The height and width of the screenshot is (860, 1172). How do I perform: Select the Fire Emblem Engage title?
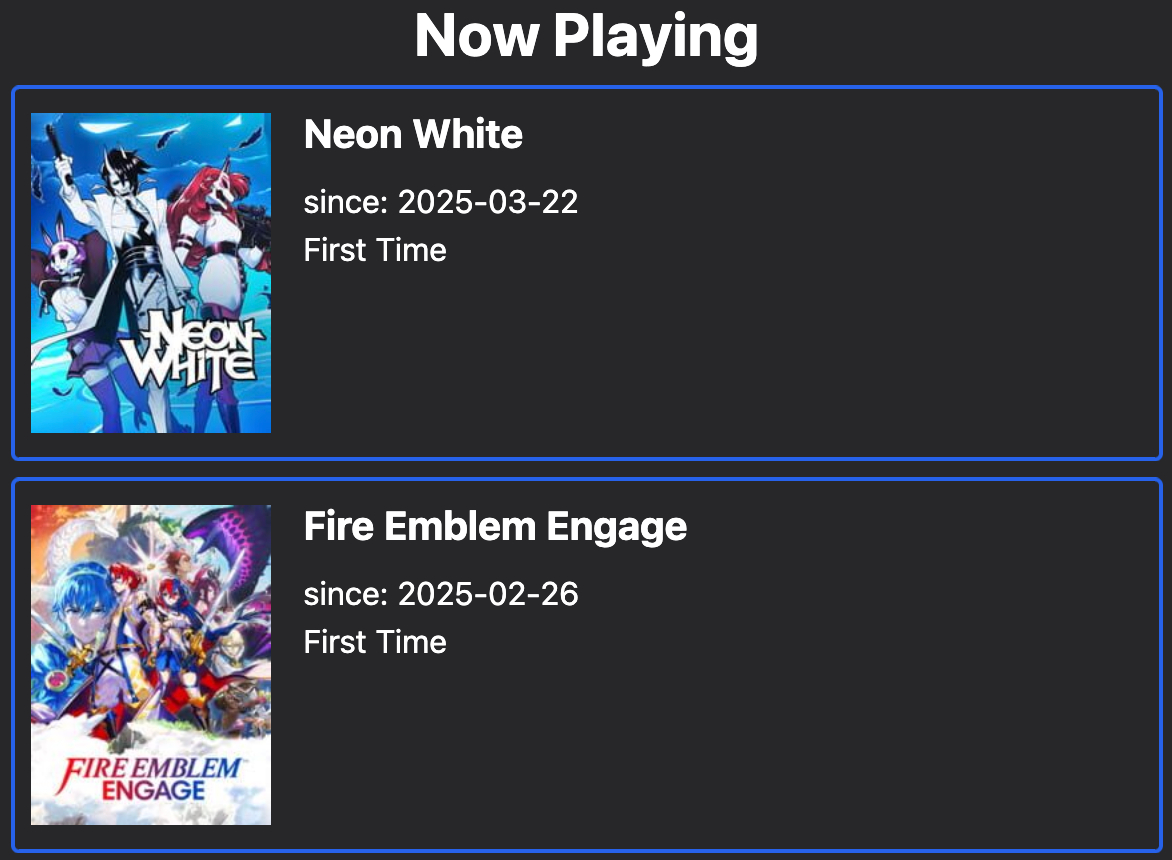coord(495,526)
